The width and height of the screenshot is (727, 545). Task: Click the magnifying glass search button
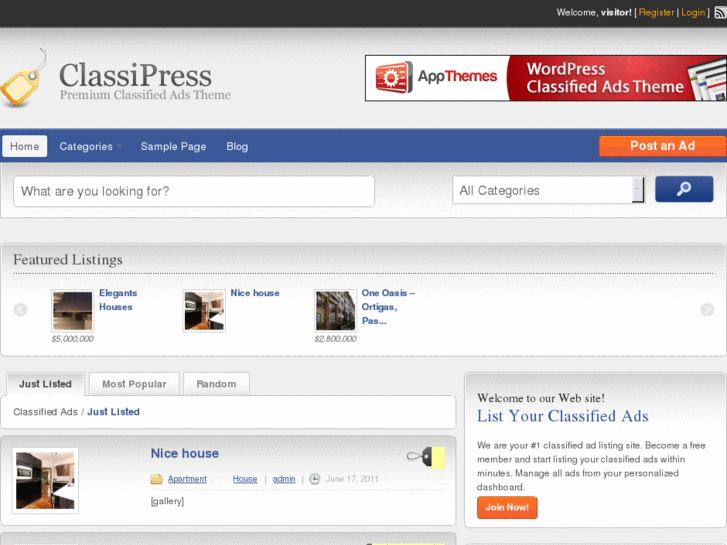click(684, 189)
